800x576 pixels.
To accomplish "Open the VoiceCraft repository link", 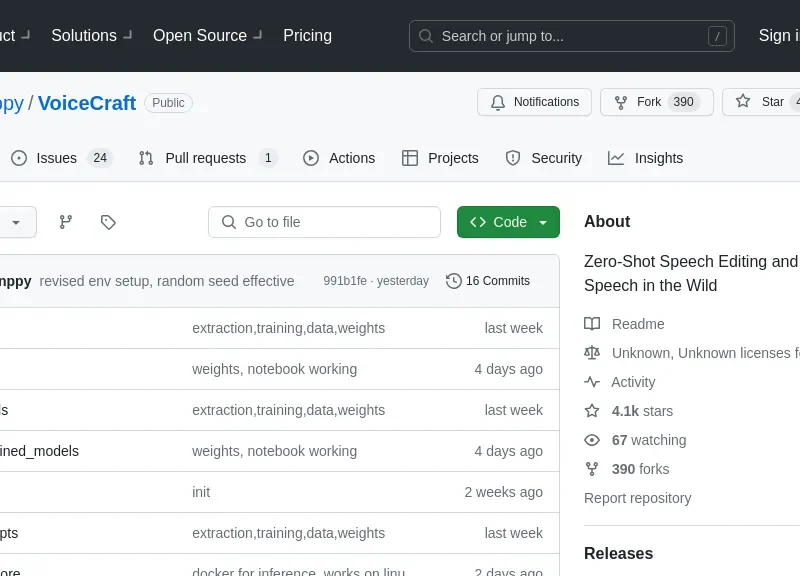I will coord(87,103).
